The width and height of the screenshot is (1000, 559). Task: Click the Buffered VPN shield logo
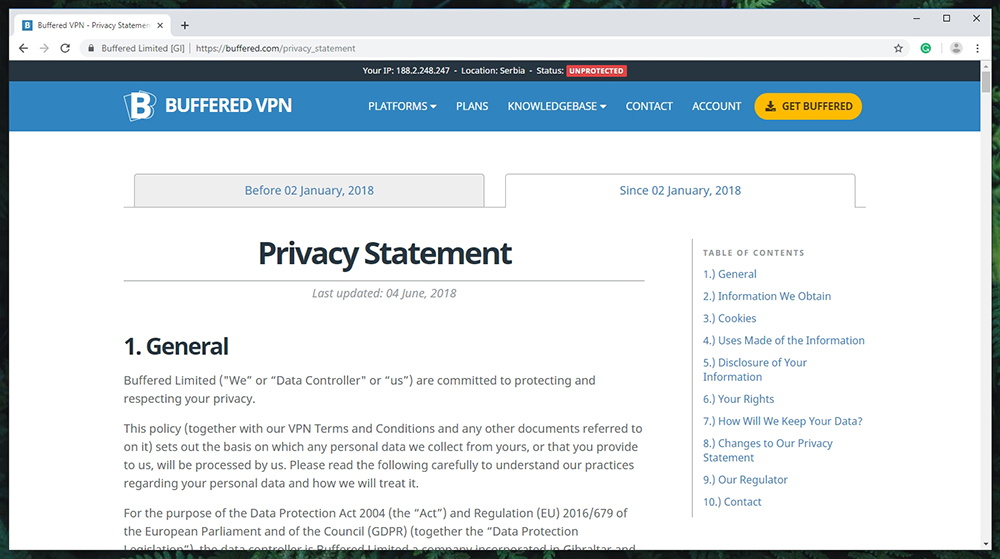(140, 105)
